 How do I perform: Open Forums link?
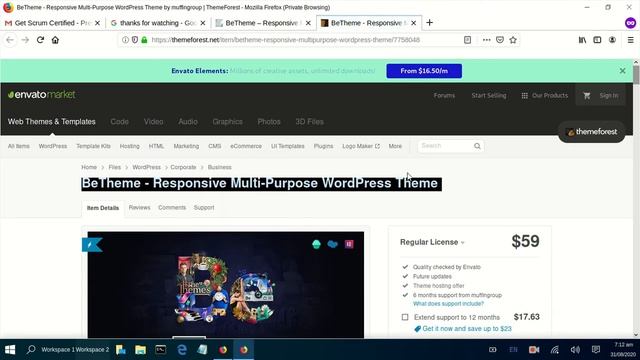point(444,96)
